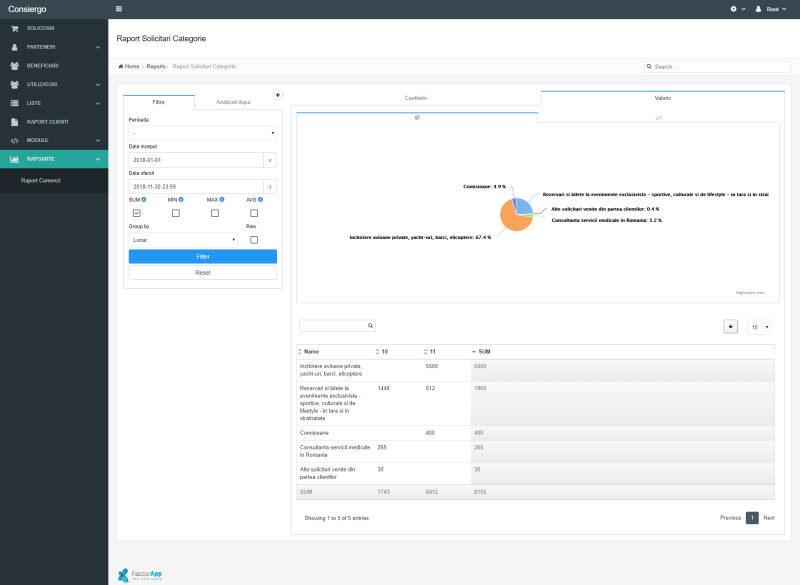Open the Analizati dupa tab
The image size is (800, 585).
pyautogui.click(x=233, y=102)
